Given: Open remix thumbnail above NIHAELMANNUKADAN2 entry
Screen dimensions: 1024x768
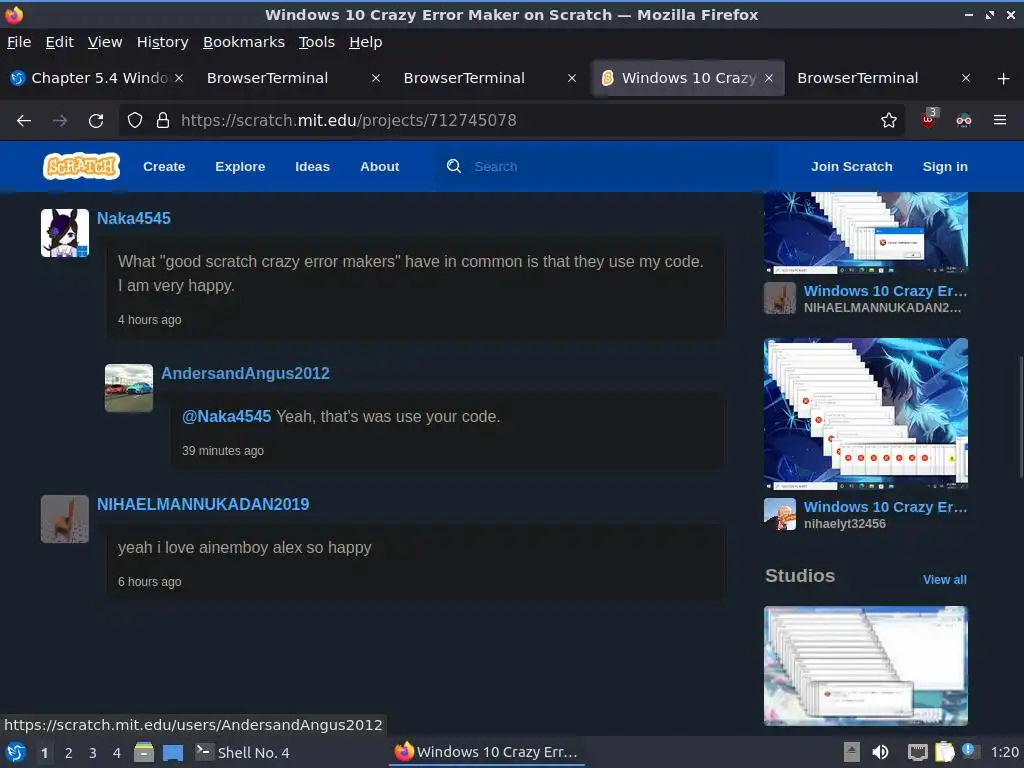Looking at the screenshot, I should coord(866,233).
